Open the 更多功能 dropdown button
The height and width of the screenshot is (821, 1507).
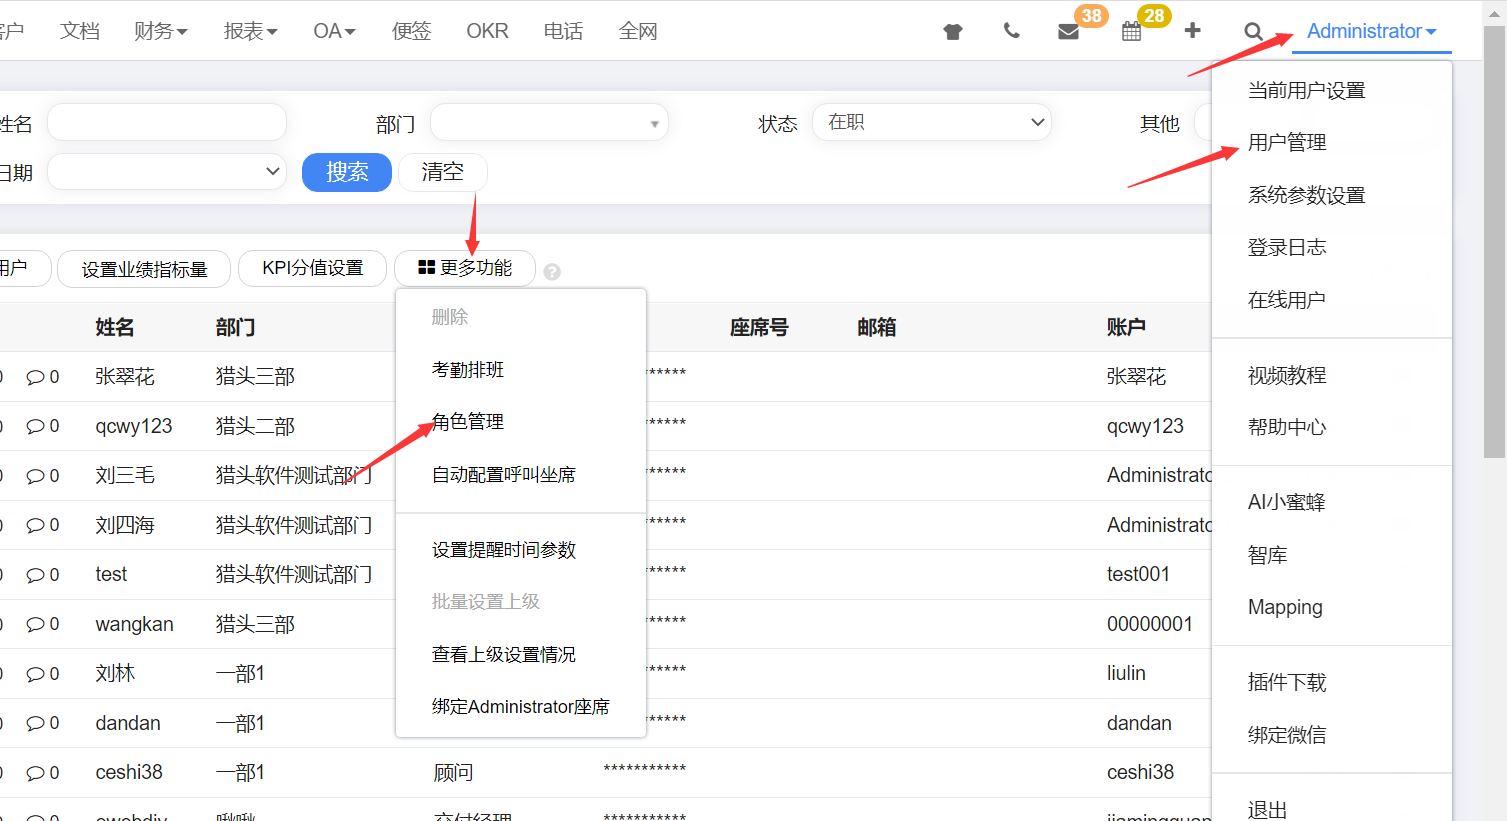[x=465, y=268]
